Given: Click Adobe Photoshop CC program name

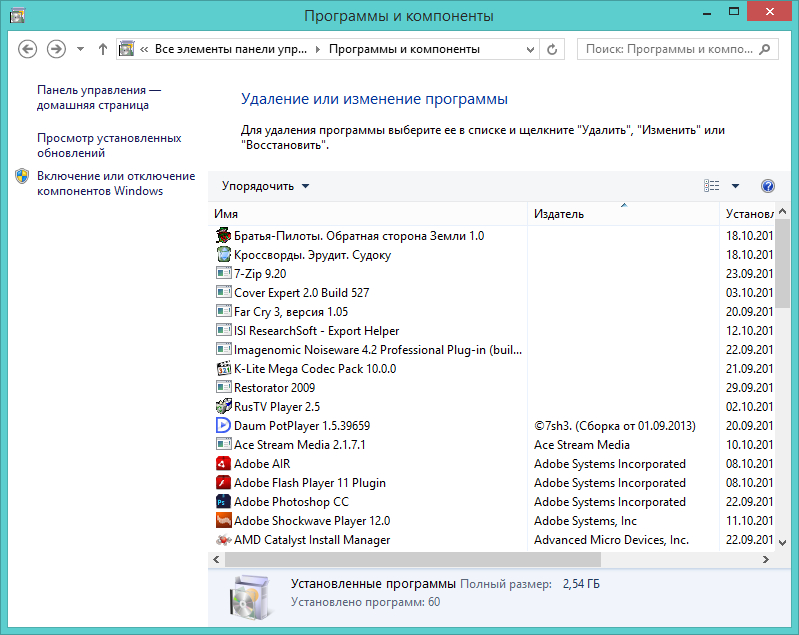Looking at the screenshot, I should 291,502.
